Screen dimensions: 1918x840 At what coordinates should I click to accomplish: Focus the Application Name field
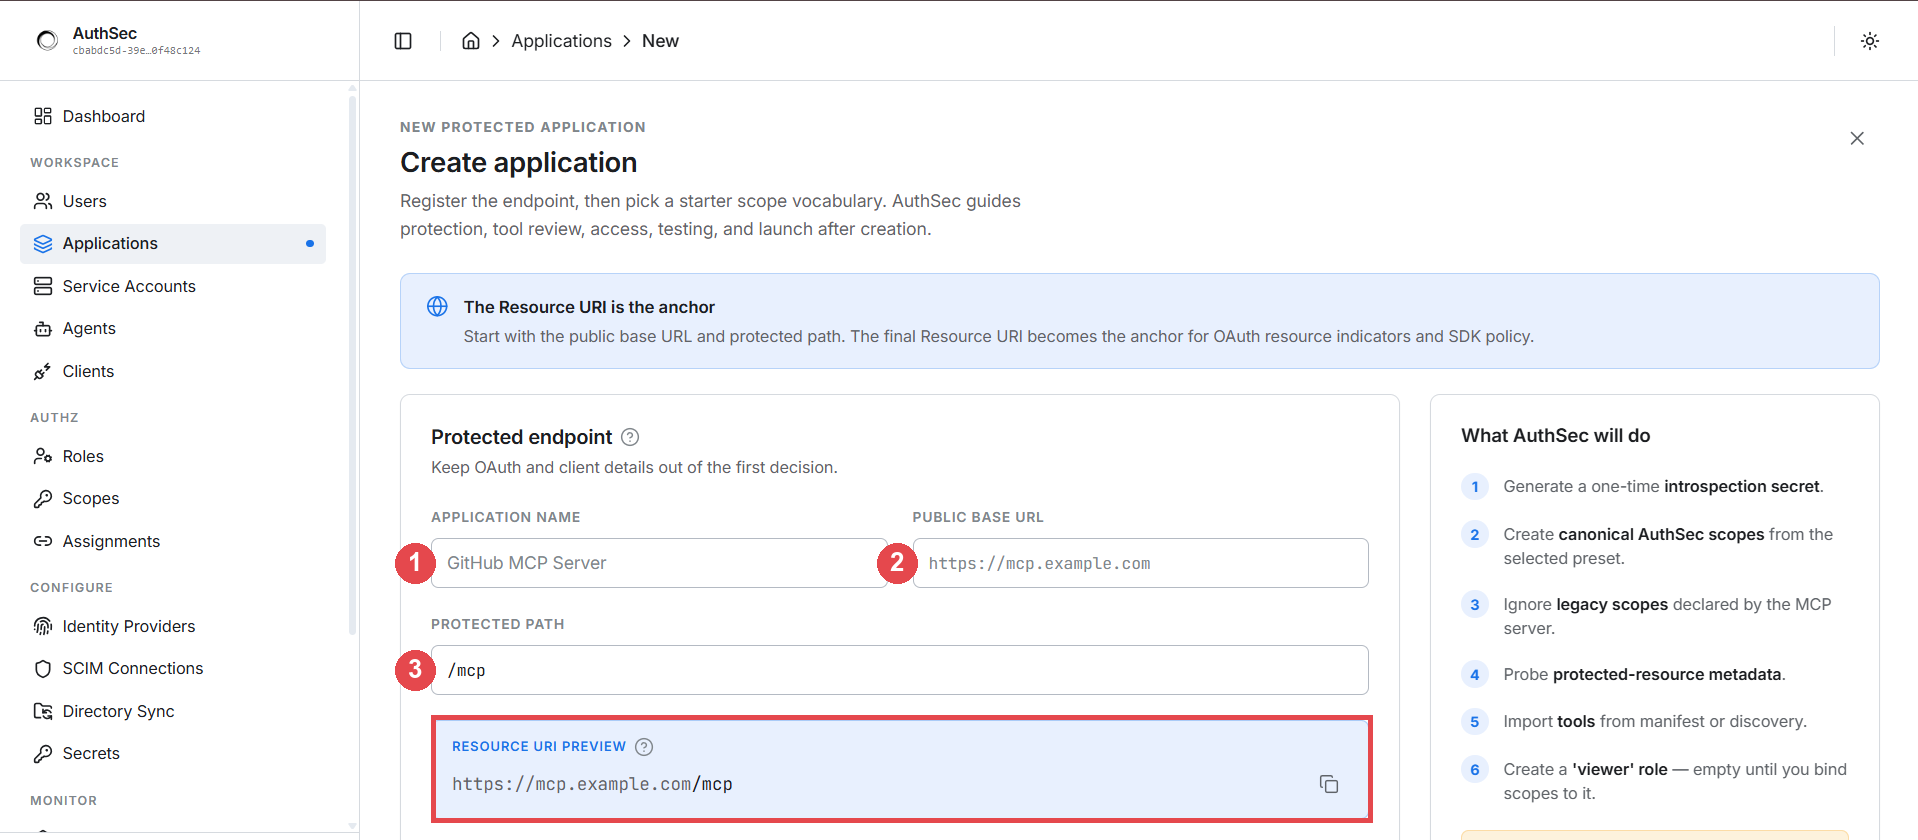coord(660,563)
